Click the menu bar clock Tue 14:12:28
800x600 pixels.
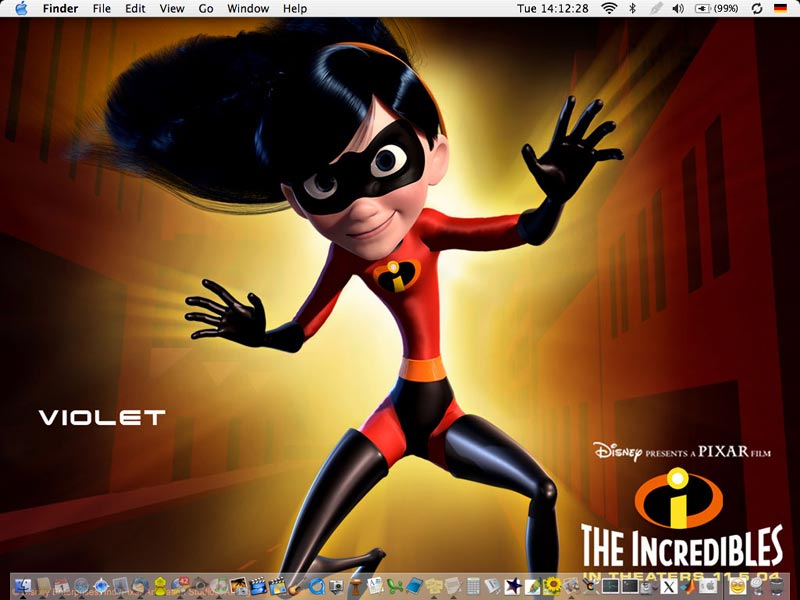[x=553, y=9]
